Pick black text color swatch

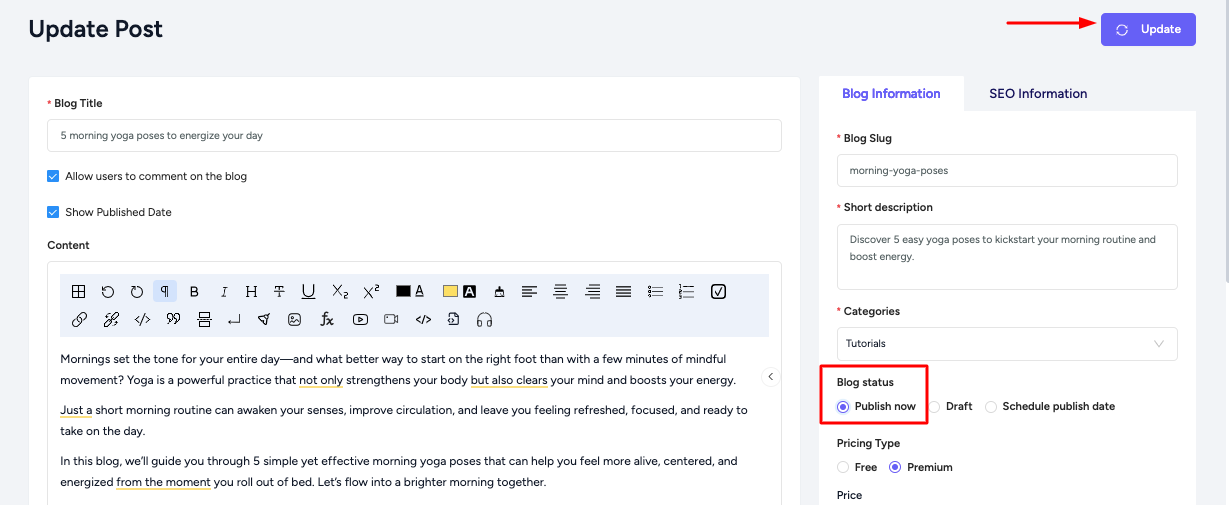click(x=403, y=291)
